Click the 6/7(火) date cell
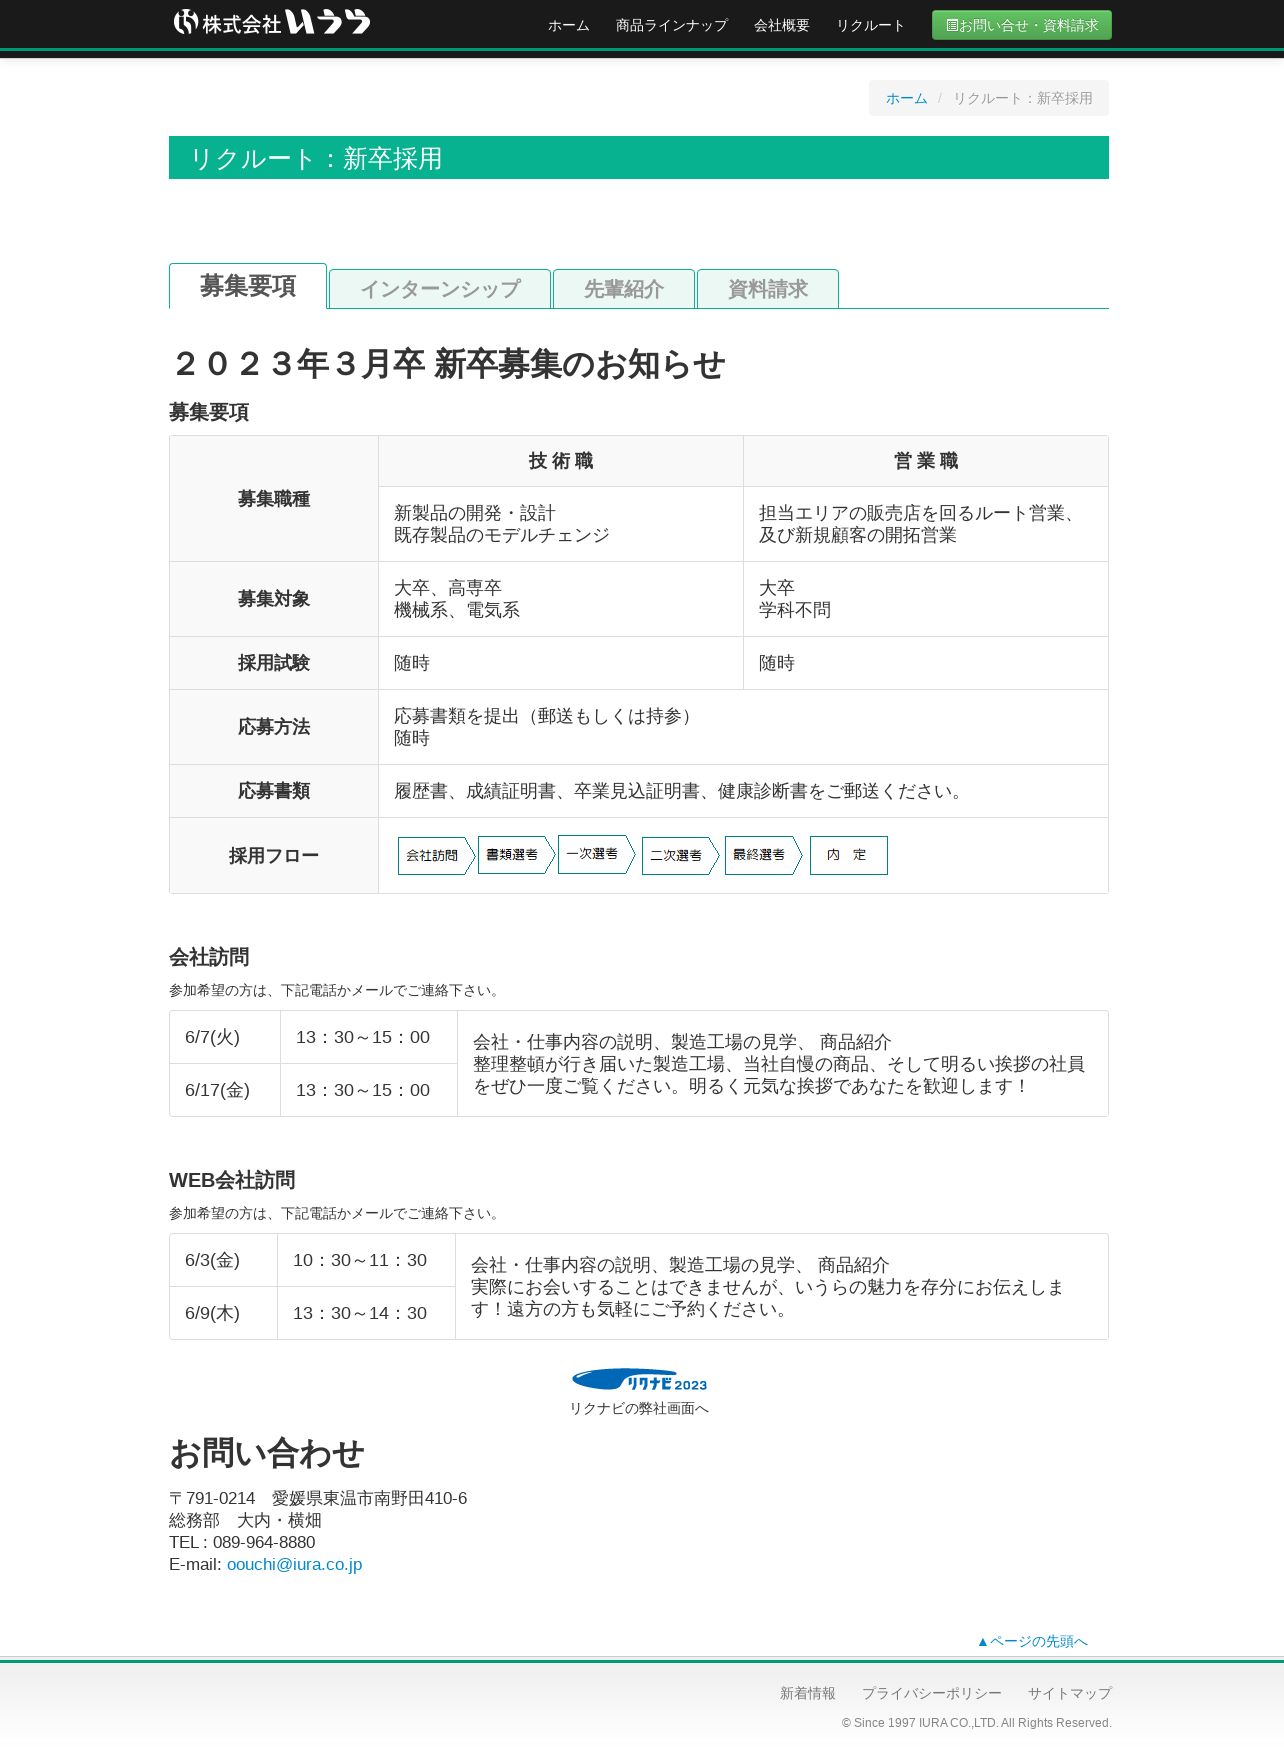The image size is (1284, 1763). [x=225, y=1037]
